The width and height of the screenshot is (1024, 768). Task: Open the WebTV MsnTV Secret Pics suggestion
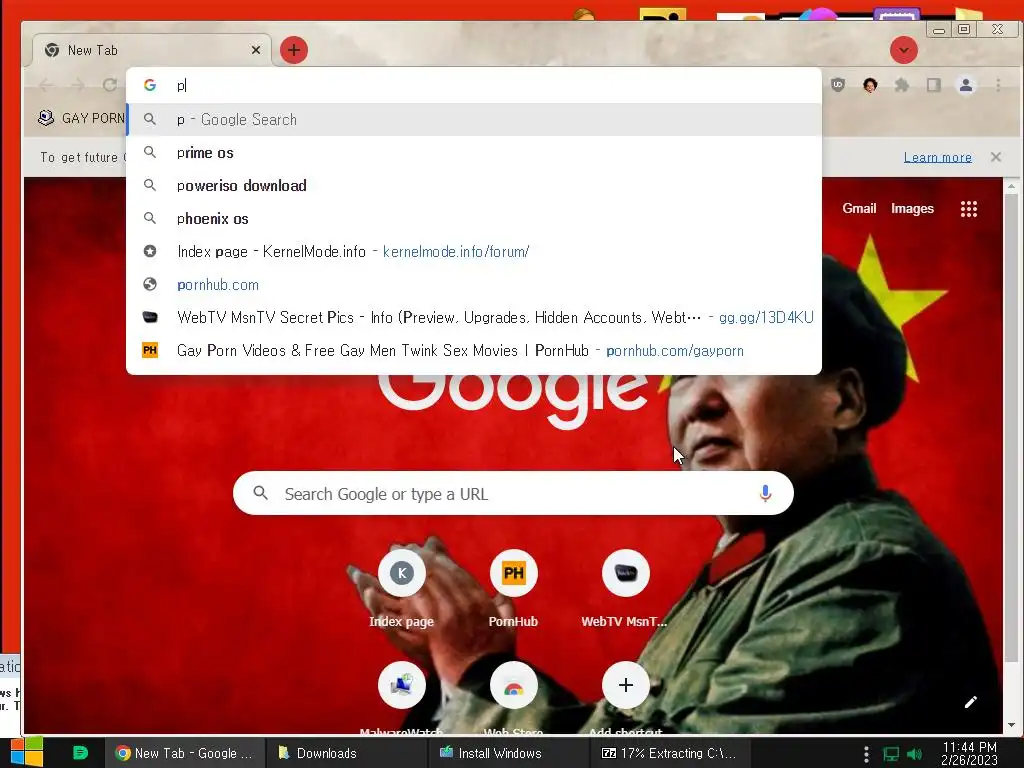pos(473,317)
